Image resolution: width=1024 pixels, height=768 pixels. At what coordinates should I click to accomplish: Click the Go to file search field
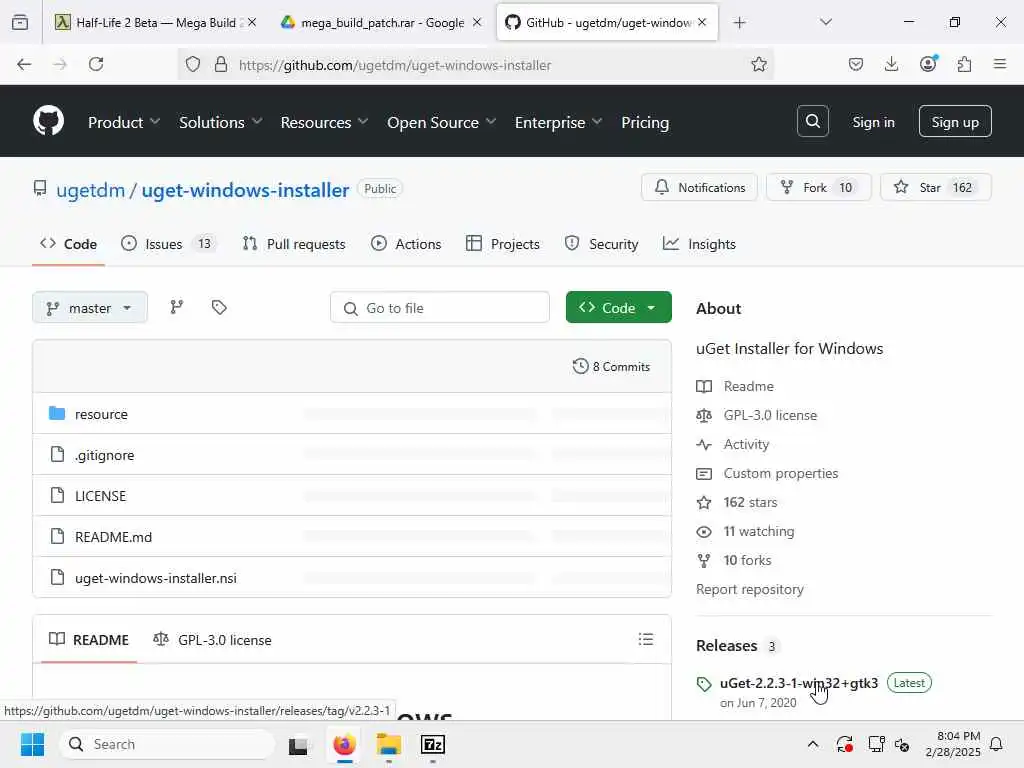pos(440,308)
